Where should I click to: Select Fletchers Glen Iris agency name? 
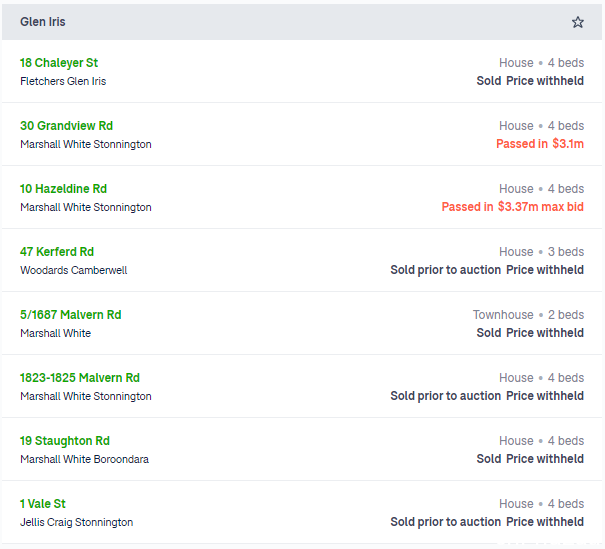pos(63,81)
